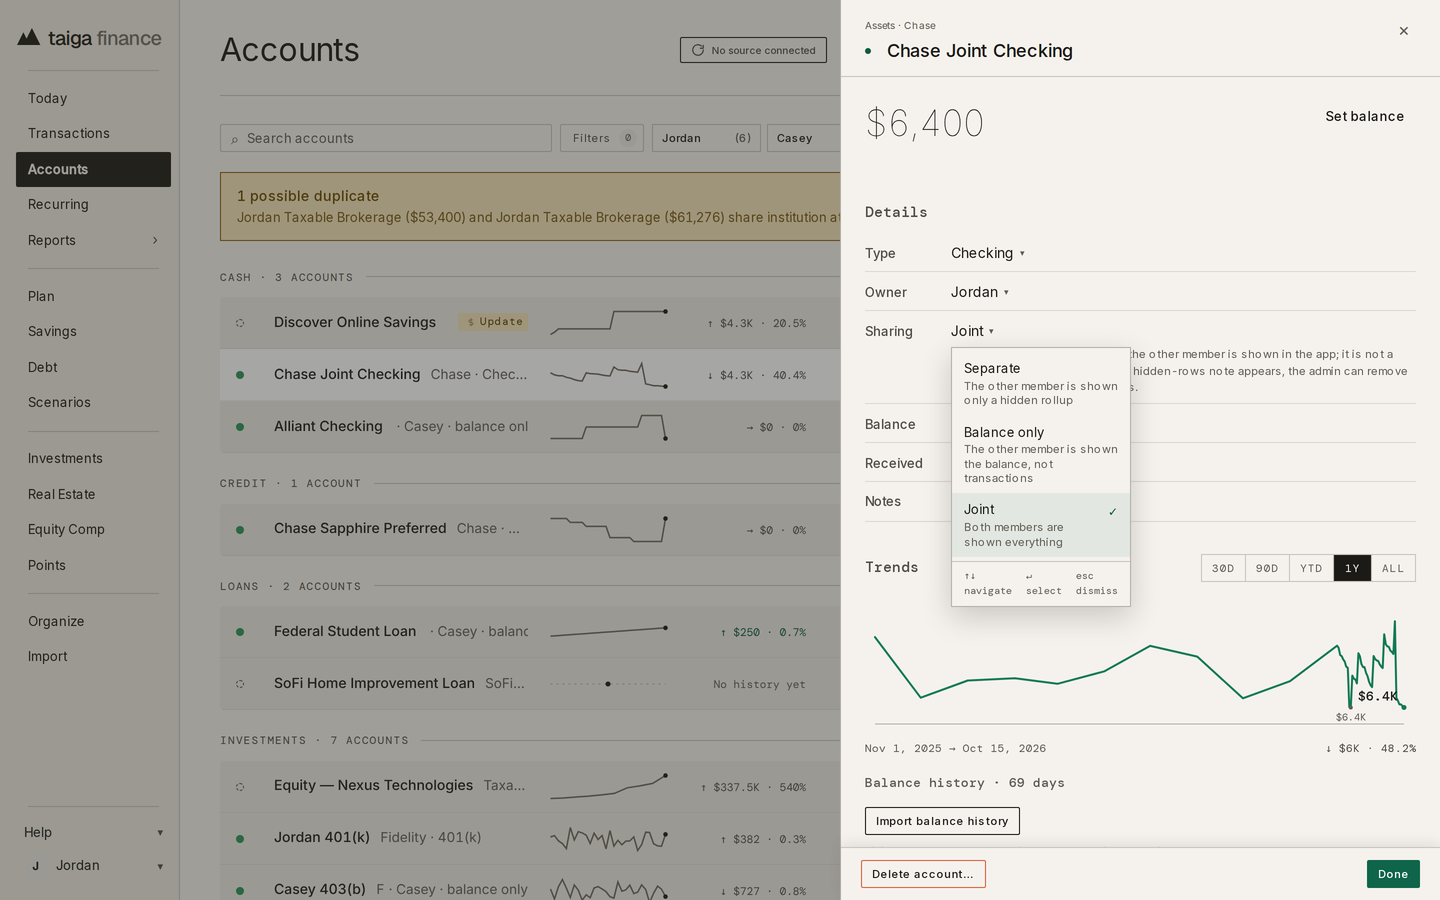The height and width of the screenshot is (900, 1440).
Task: Click the Done button
Action: click(x=1393, y=874)
